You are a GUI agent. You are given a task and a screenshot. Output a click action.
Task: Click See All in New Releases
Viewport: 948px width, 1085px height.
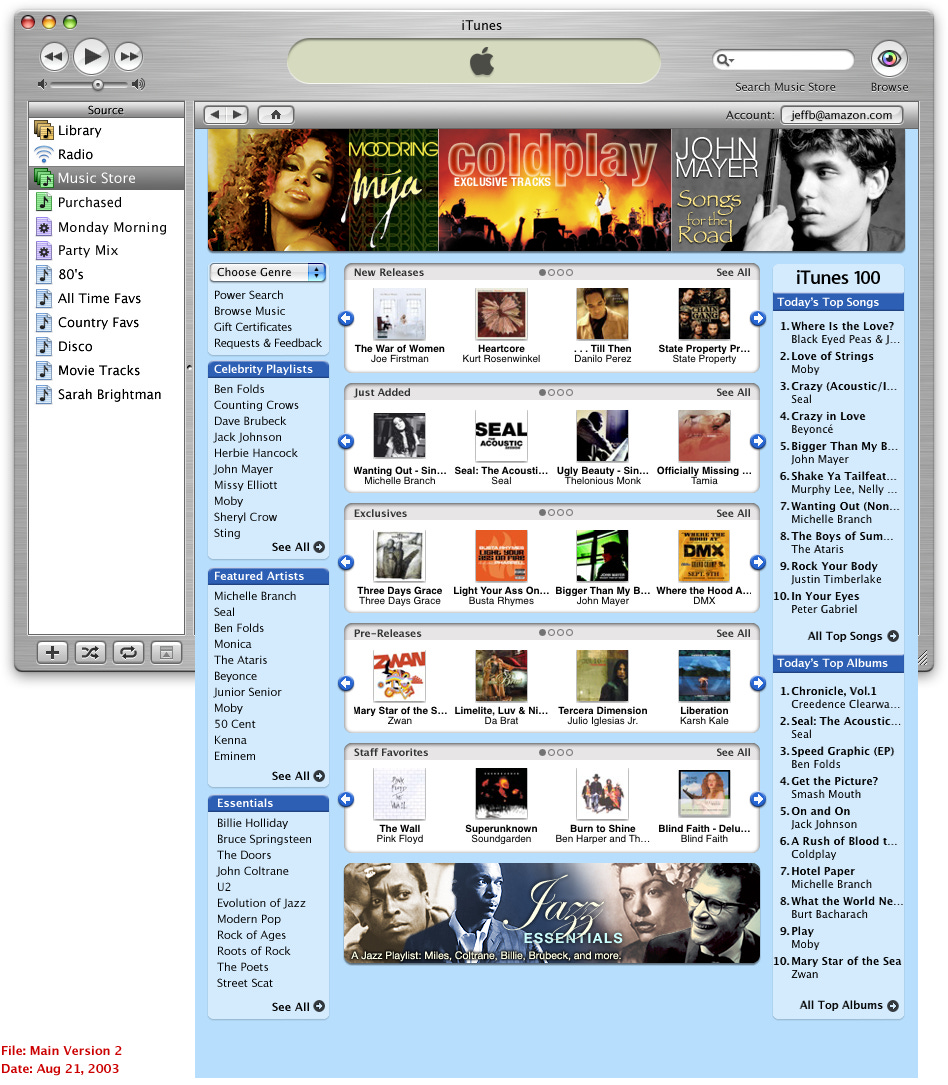pos(733,273)
